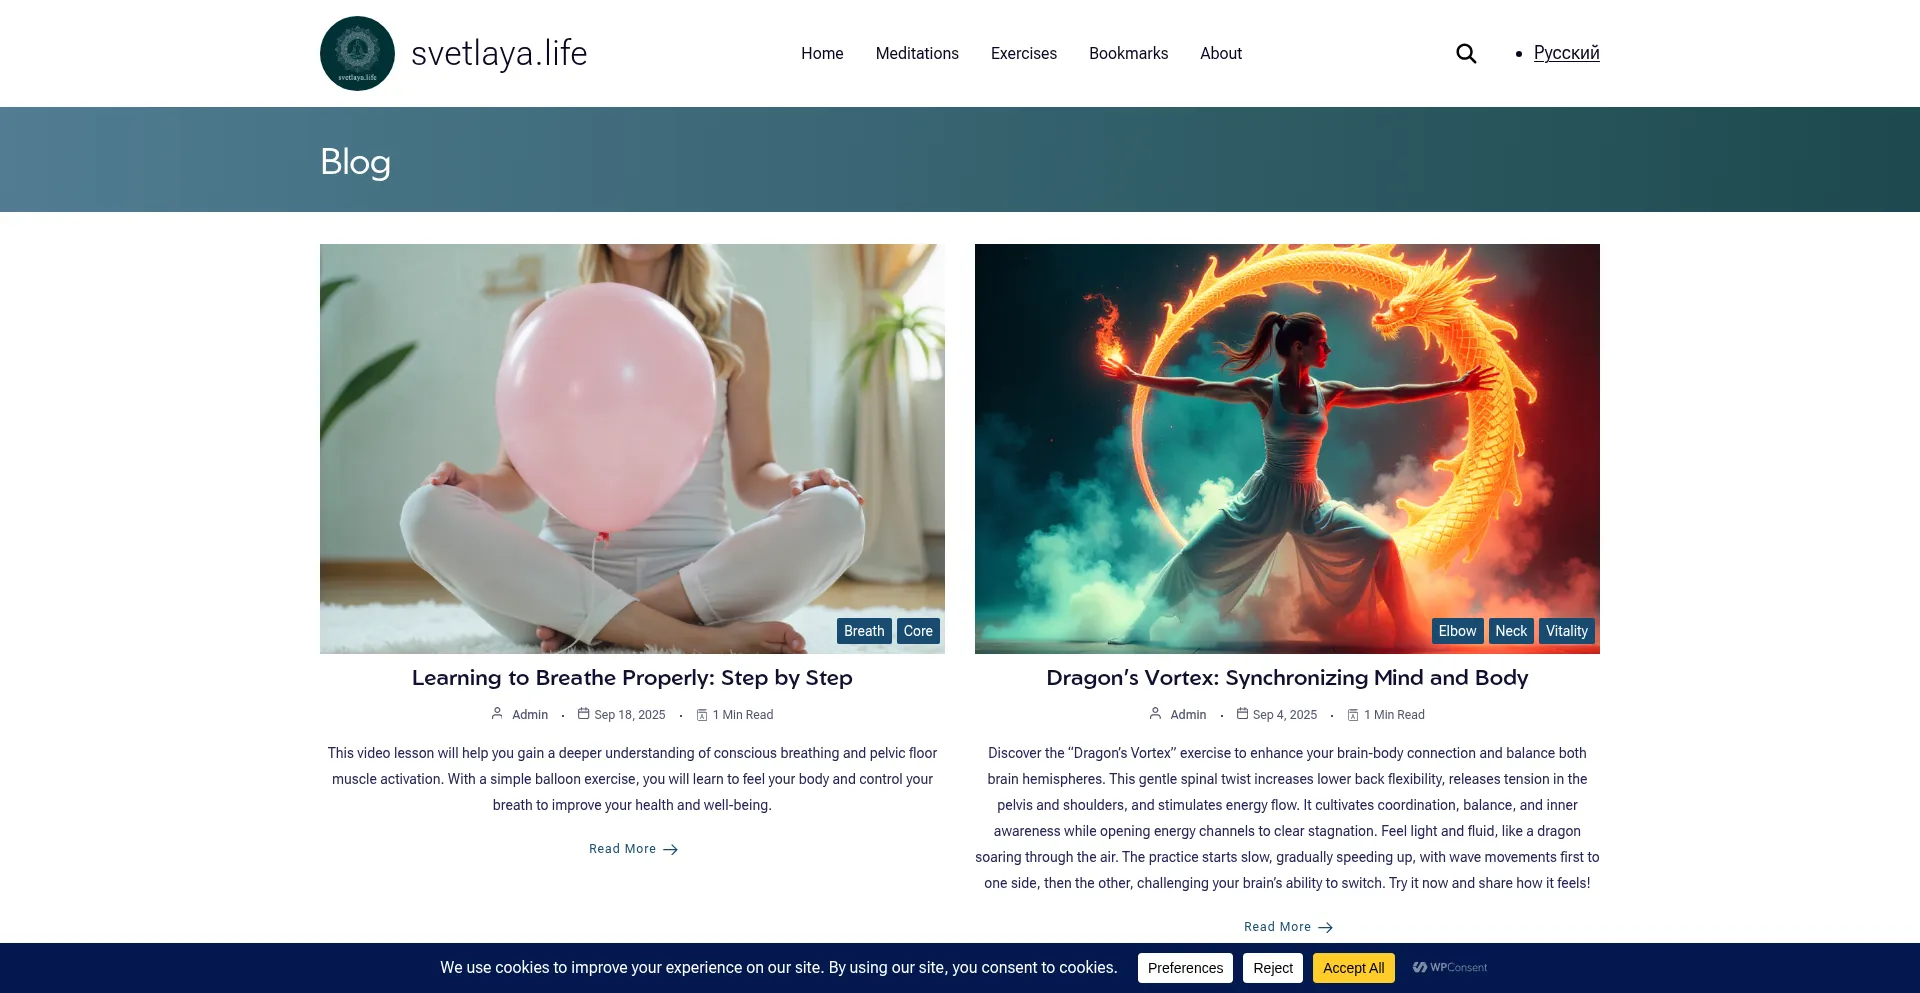The width and height of the screenshot is (1920, 993).
Task: Open cookie Preferences
Action: point(1185,968)
